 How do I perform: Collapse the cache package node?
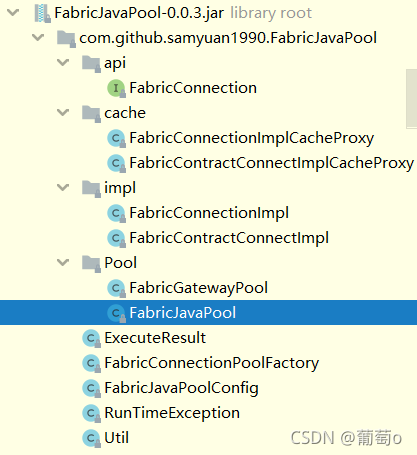point(63,113)
